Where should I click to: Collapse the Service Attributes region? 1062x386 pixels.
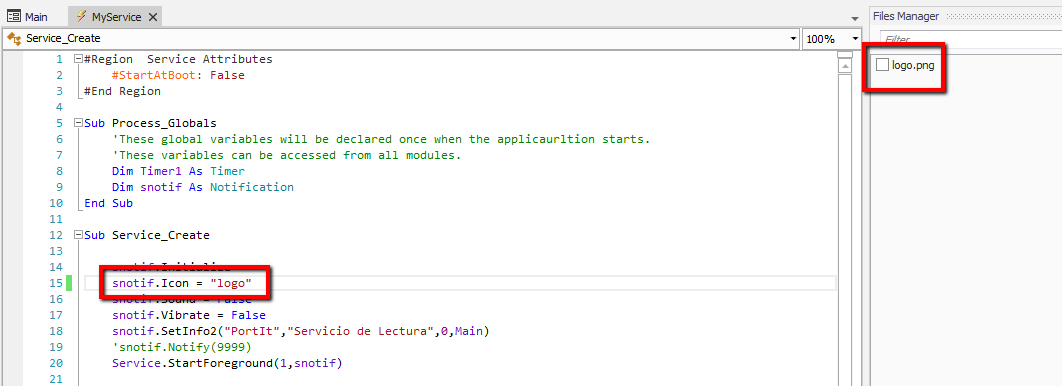78,59
